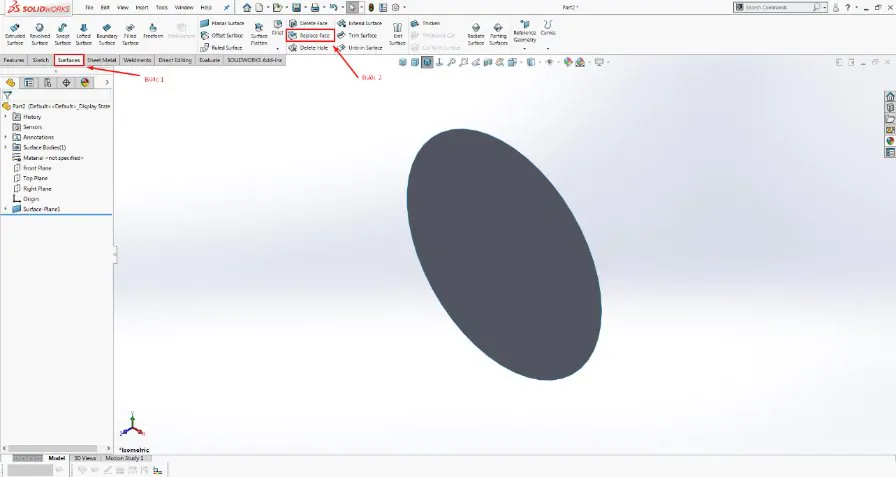Select the Boundary Surface tool
Viewport: 896px width, 477px height.
pyautogui.click(x=107, y=34)
